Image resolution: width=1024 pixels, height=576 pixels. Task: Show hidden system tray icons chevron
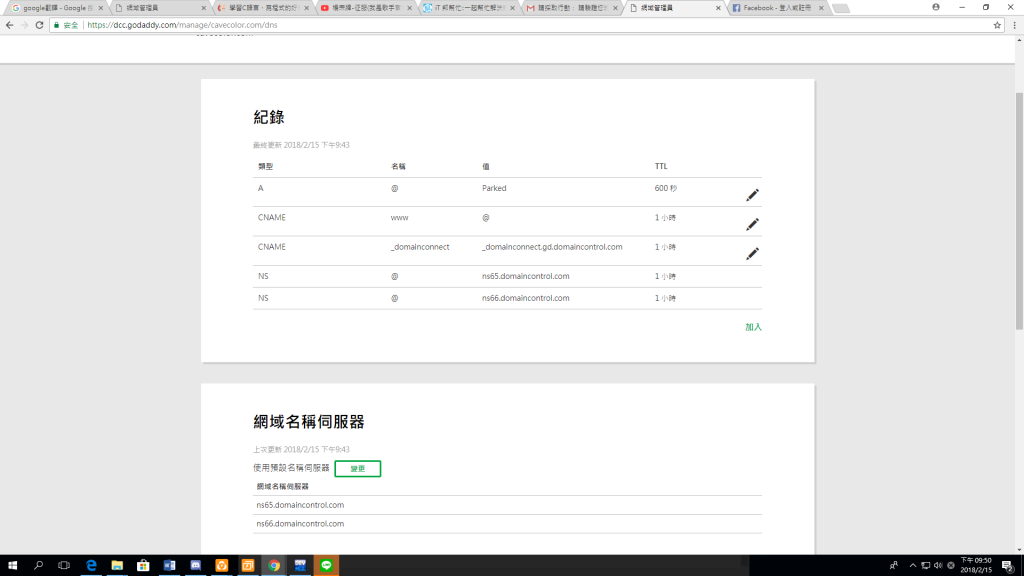[x=912, y=566]
